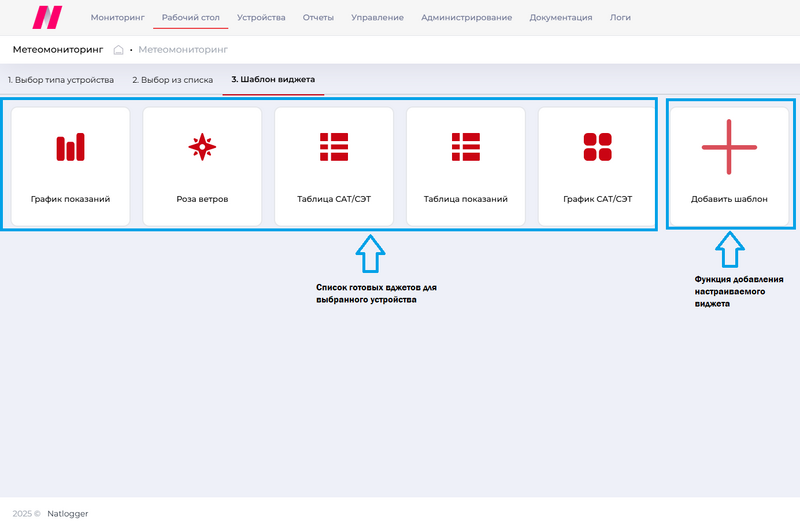Click the grey Метеомониторинг breadcrumb link
Image resolution: width=800 pixels, height=528 pixels.
(x=183, y=49)
